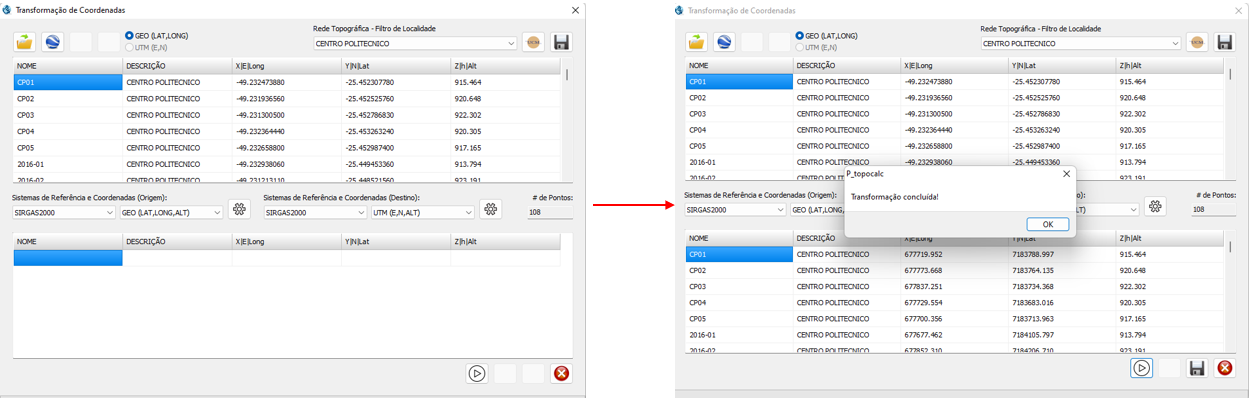
Task: Open file folder icon in right window
Action: (x=697, y=42)
